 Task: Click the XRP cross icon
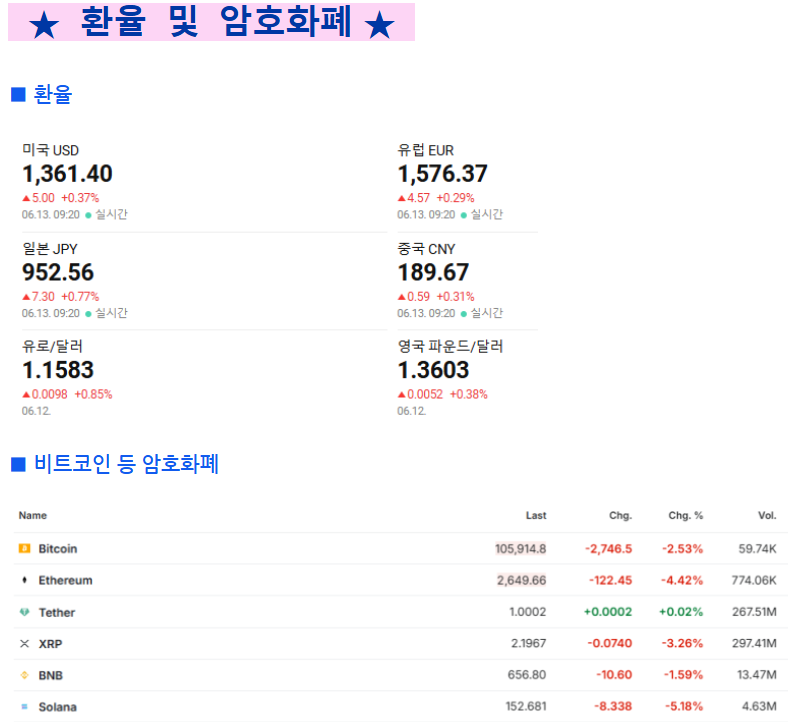point(24,643)
